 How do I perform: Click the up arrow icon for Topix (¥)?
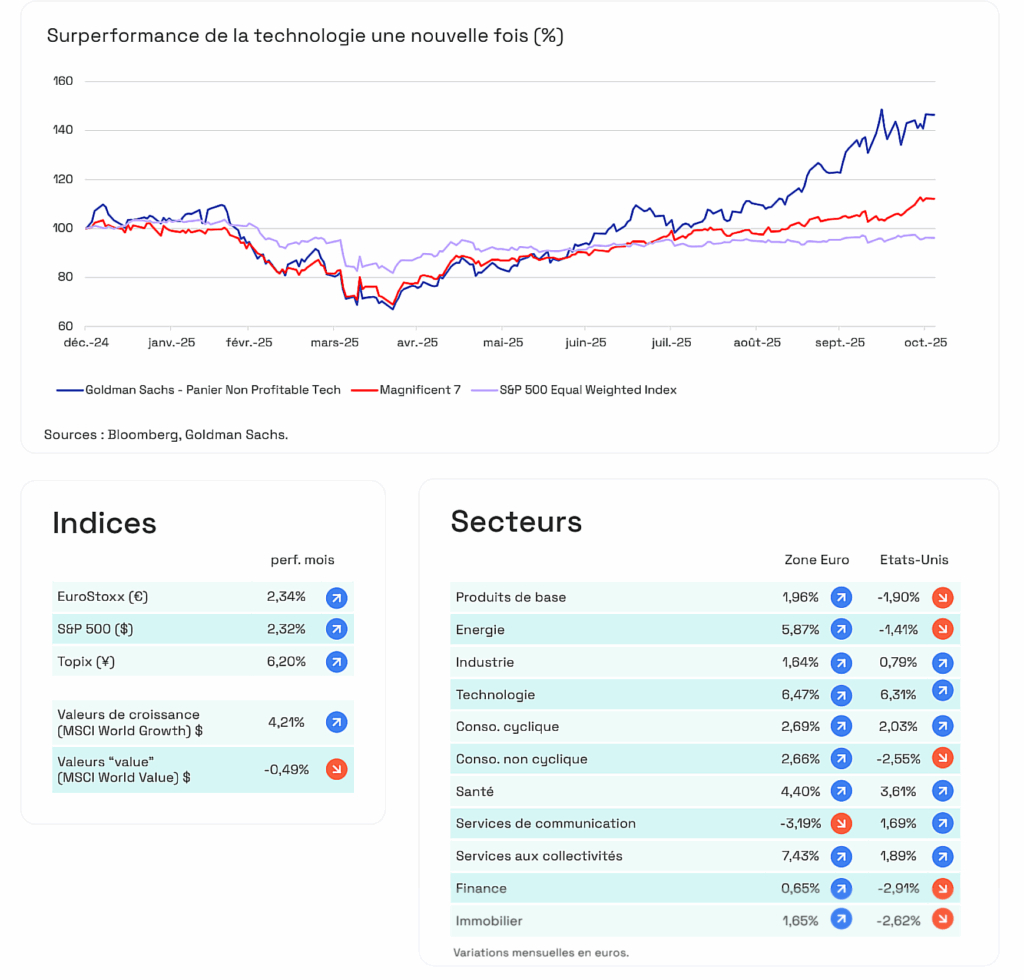pyautogui.click(x=336, y=662)
